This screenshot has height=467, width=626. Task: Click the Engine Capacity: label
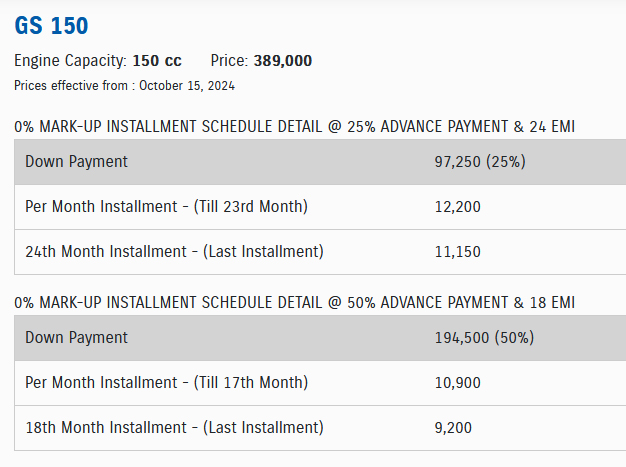[70, 61]
